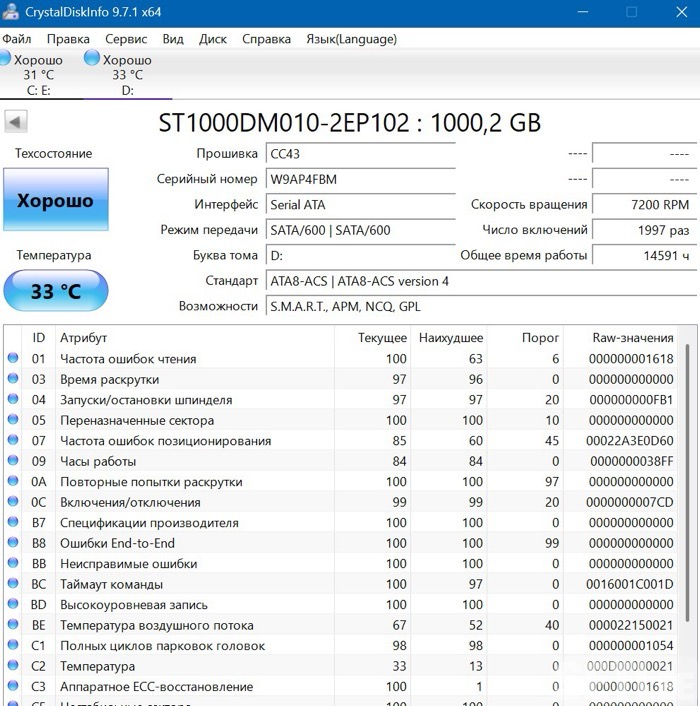Click blue status dot for attribute 09

click(x=13, y=461)
